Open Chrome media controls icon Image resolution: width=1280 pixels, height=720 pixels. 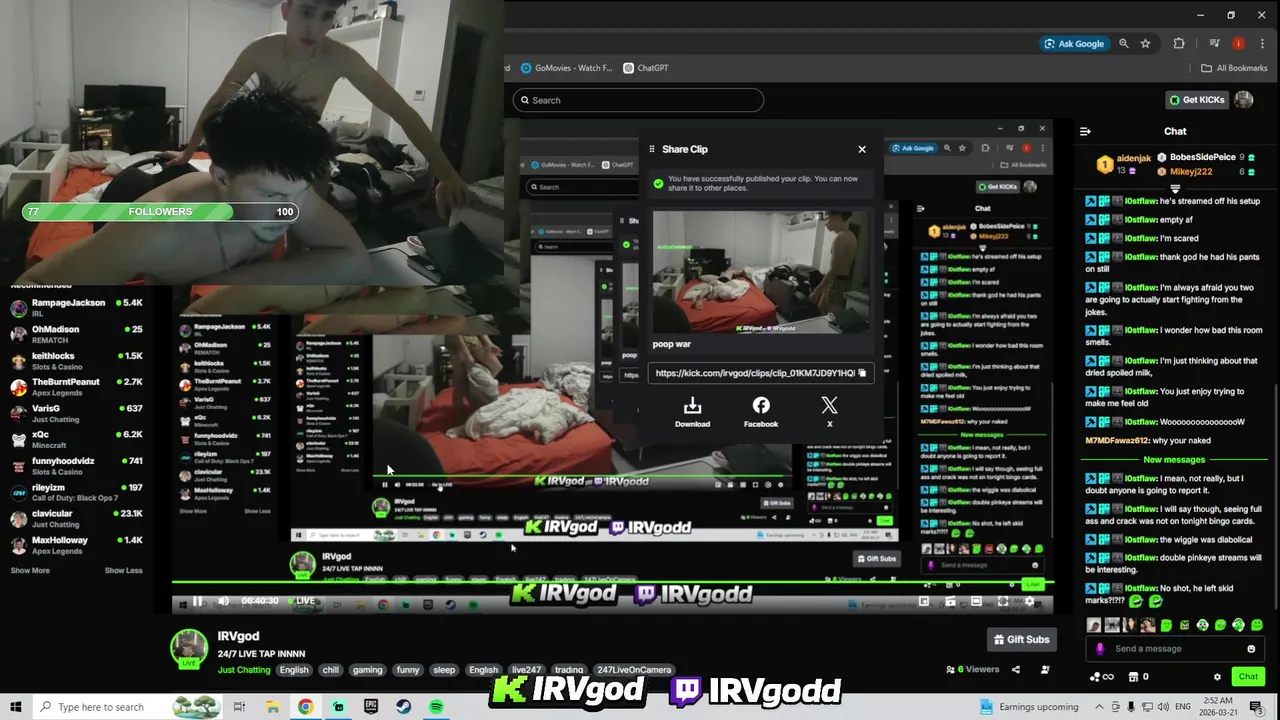point(1214,44)
